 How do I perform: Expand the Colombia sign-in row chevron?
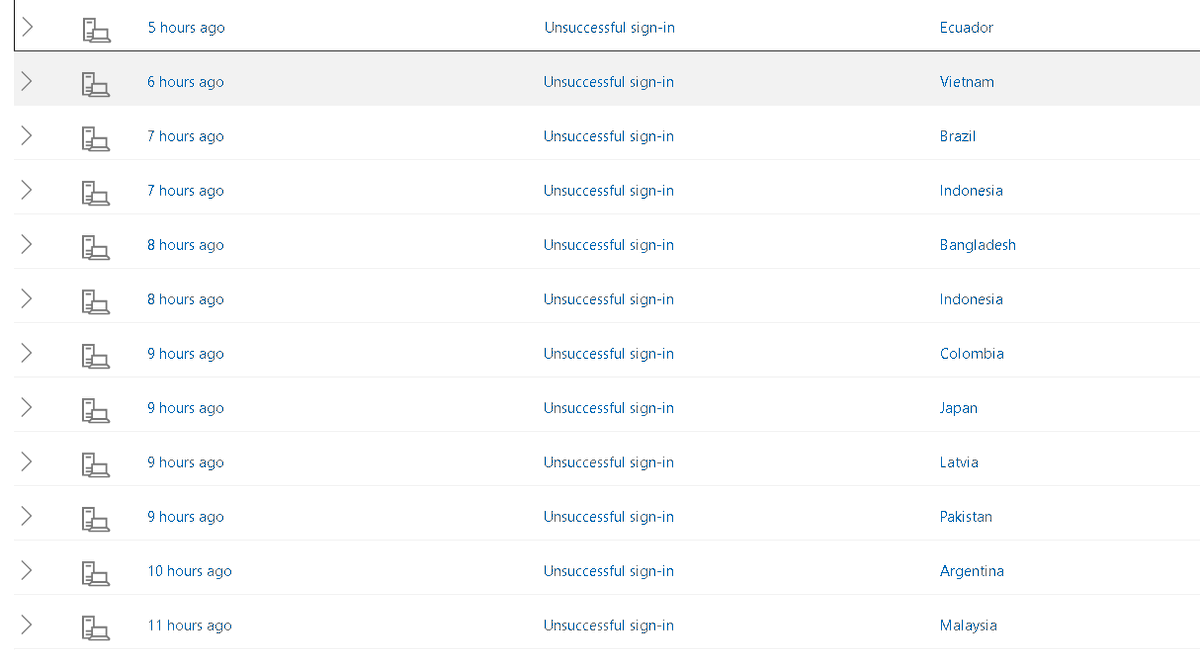27,353
